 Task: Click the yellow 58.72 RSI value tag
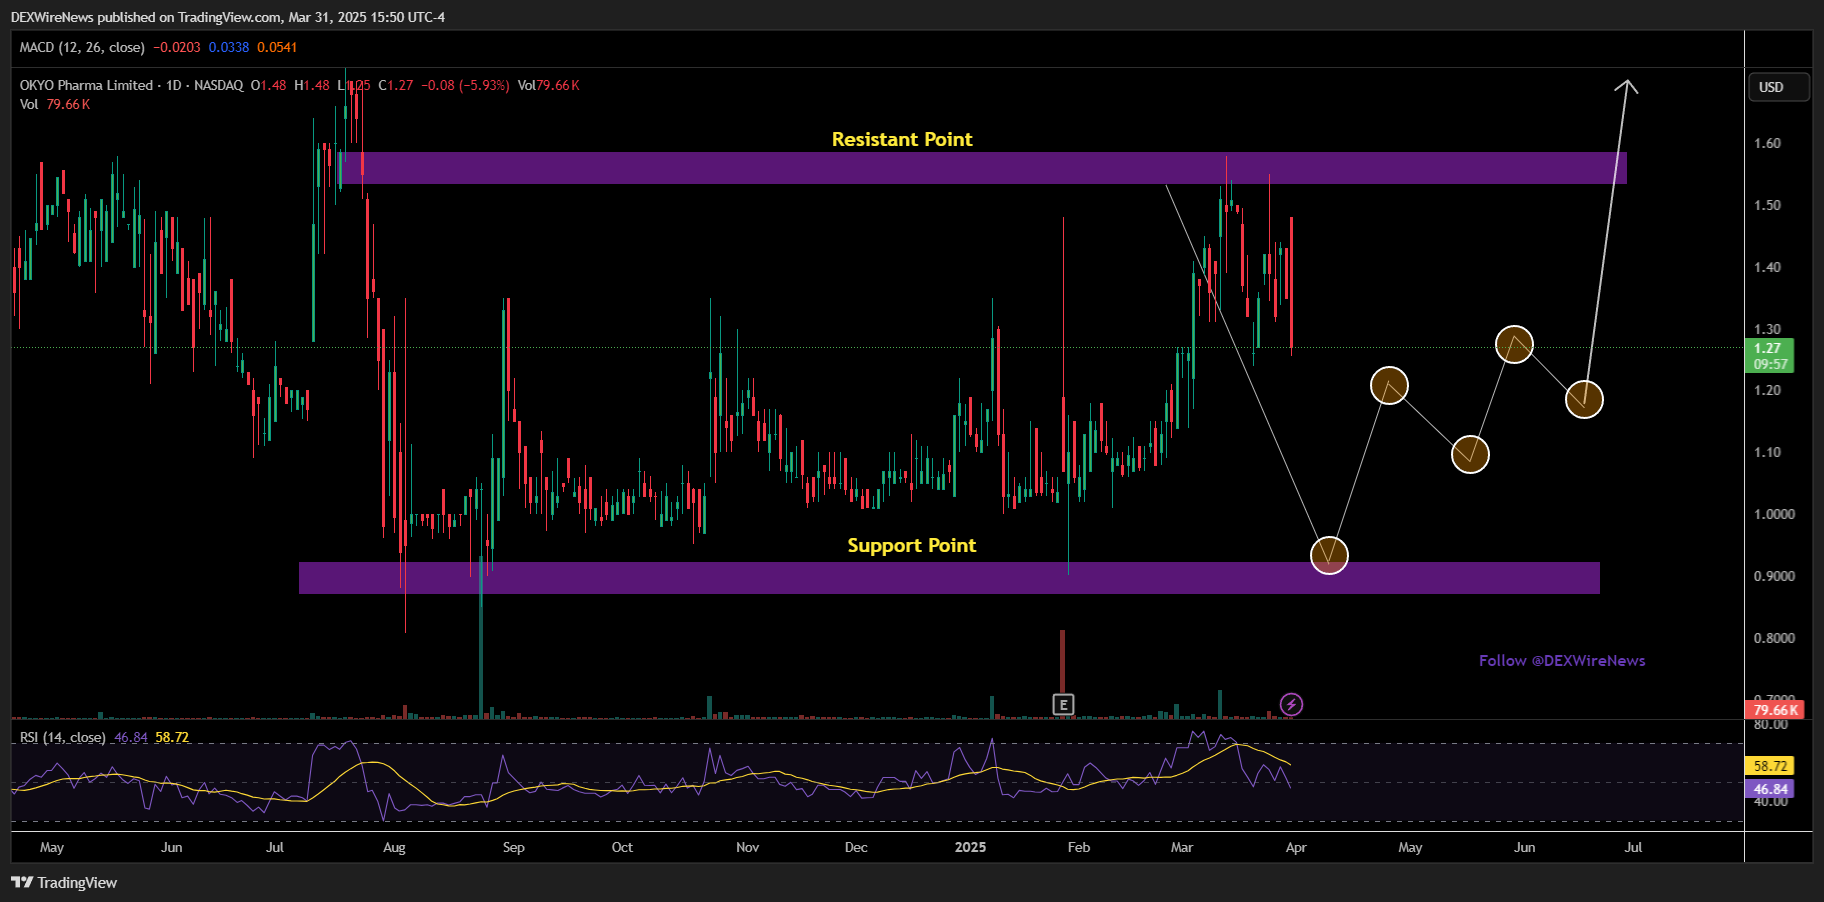point(1769,766)
